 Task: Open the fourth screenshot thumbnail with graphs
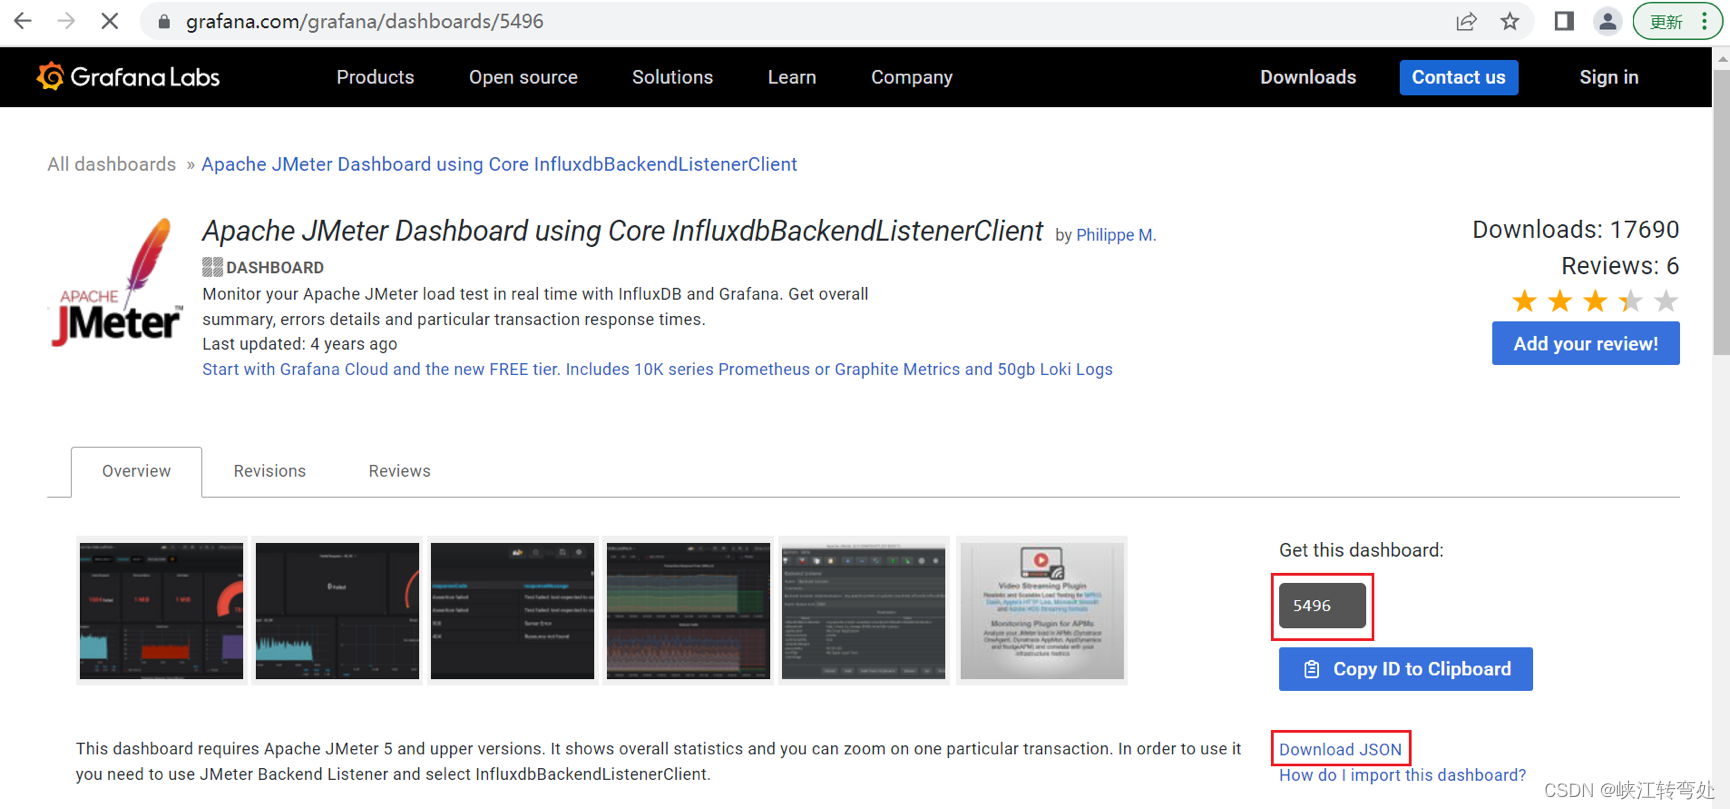pyautogui.click(x=688, y=610)
